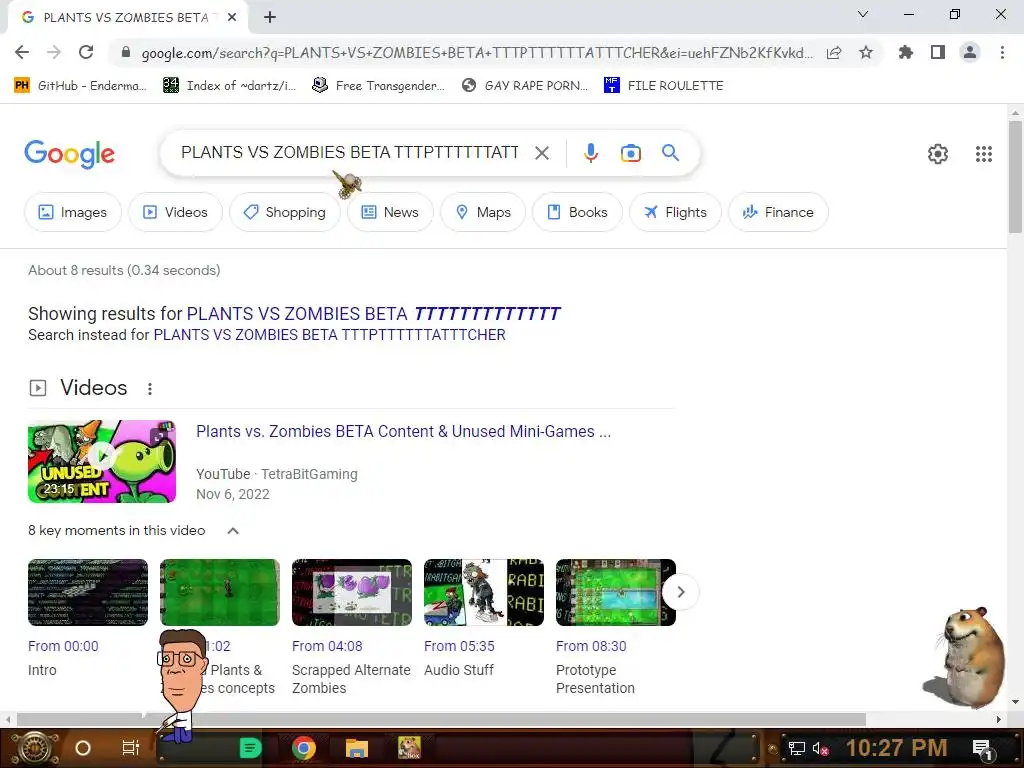
Task: Open Task View on taskbar
Action: (131, 748)
